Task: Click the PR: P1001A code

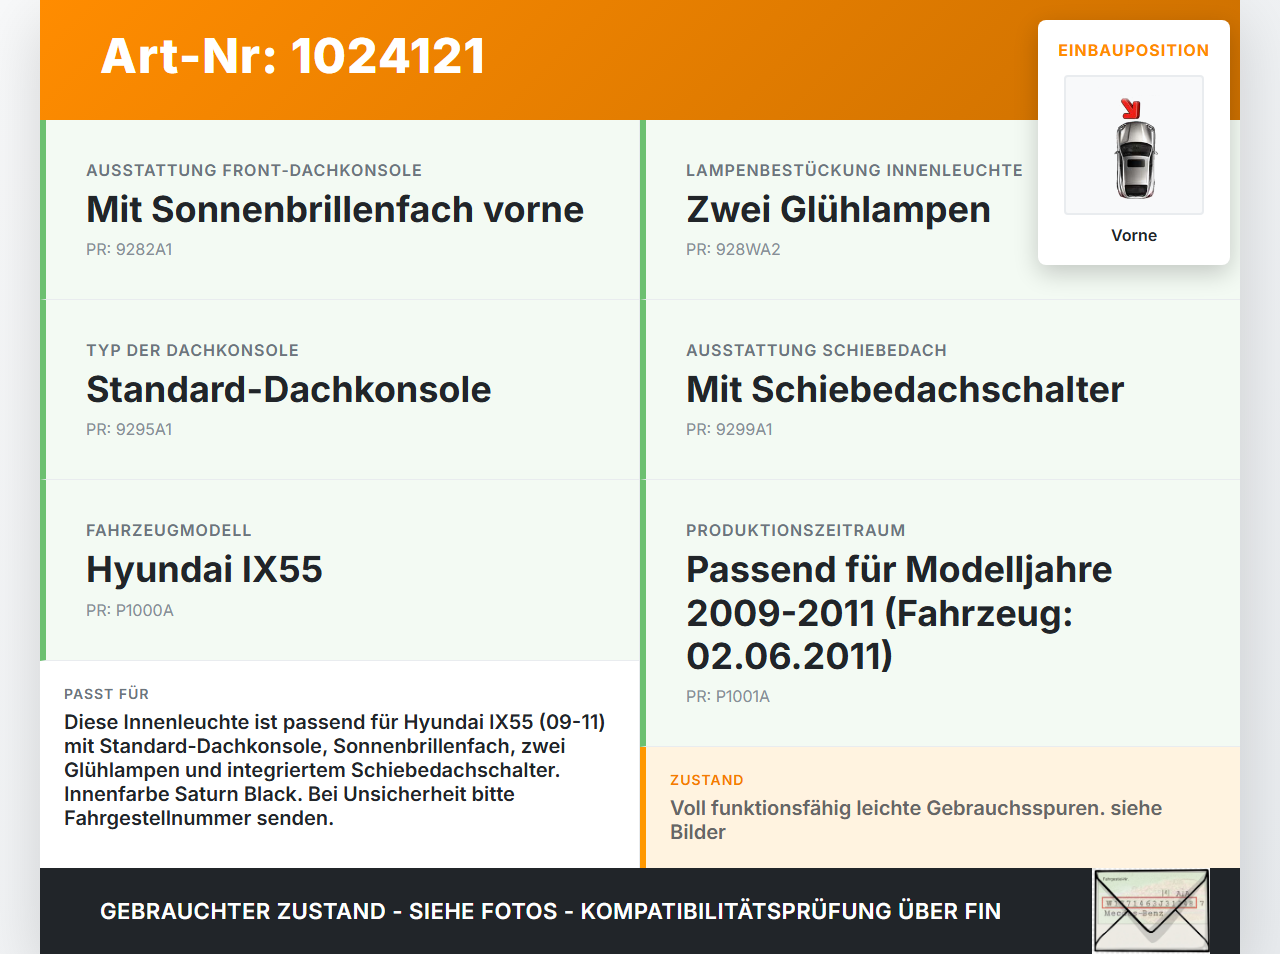Action: click(728, 696)
